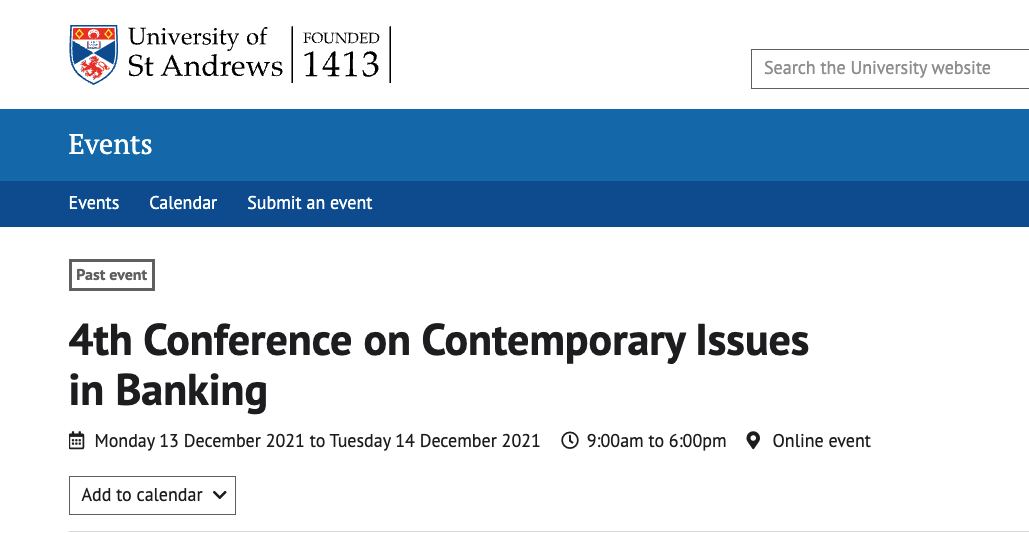Click the Past event badge
The height and width of the screenshot is (533, 1029).
pyautogui.click(x=112, y=275)
